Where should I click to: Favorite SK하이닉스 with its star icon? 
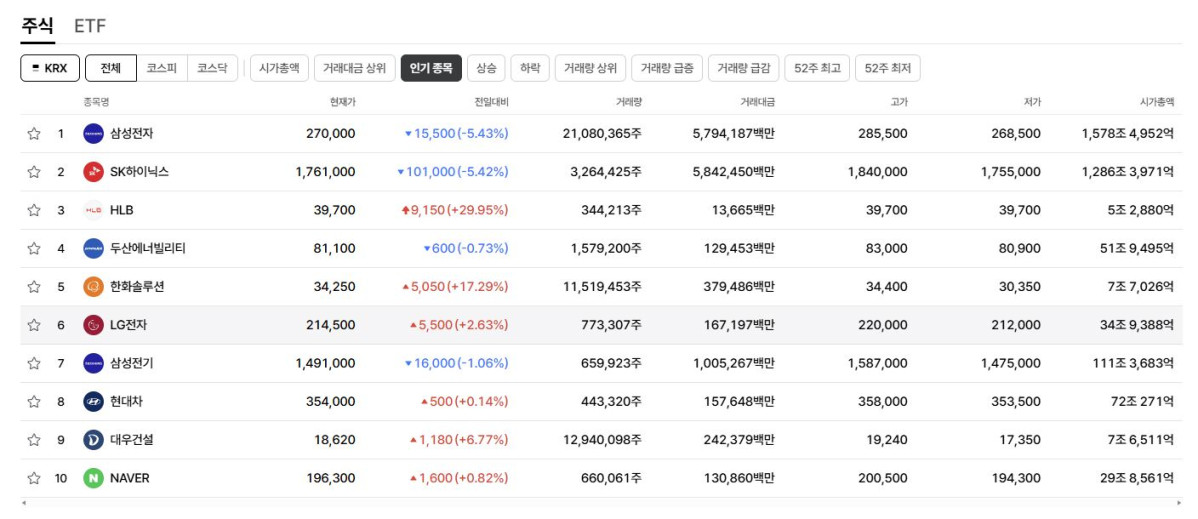tap(34, 172)
